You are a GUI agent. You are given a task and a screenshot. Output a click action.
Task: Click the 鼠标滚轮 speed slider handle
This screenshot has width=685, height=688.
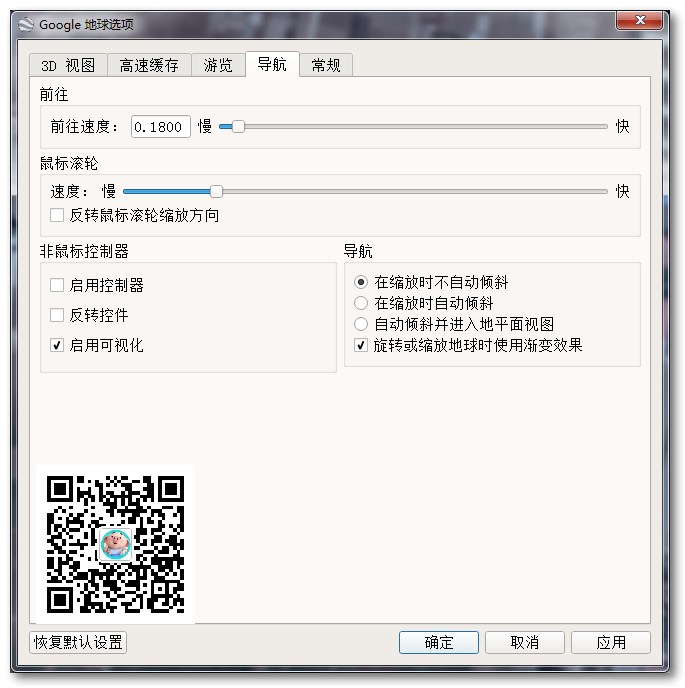pyautogui.click(x=216, y=191)
